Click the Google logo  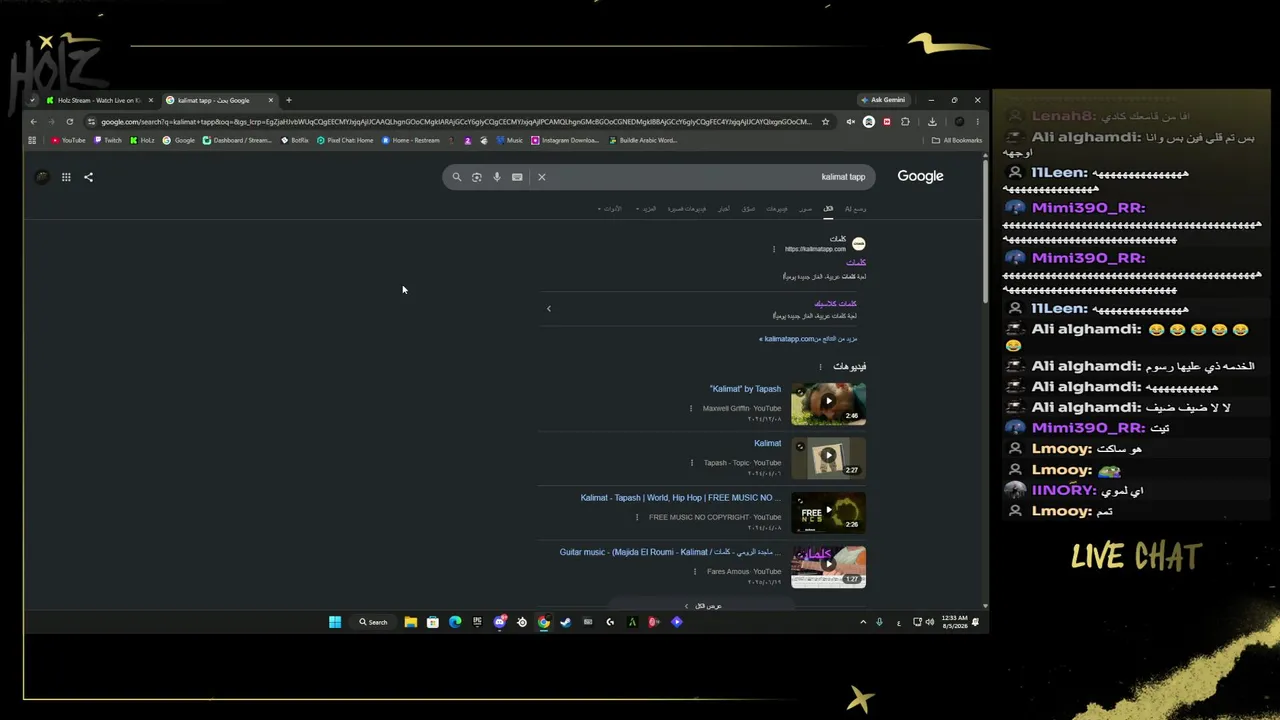point(920,176)
